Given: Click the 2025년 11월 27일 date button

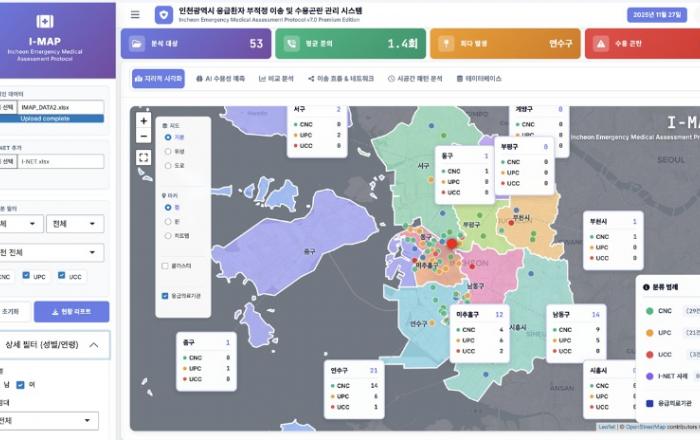Looking at the screenshot, I should coord(659,15).
